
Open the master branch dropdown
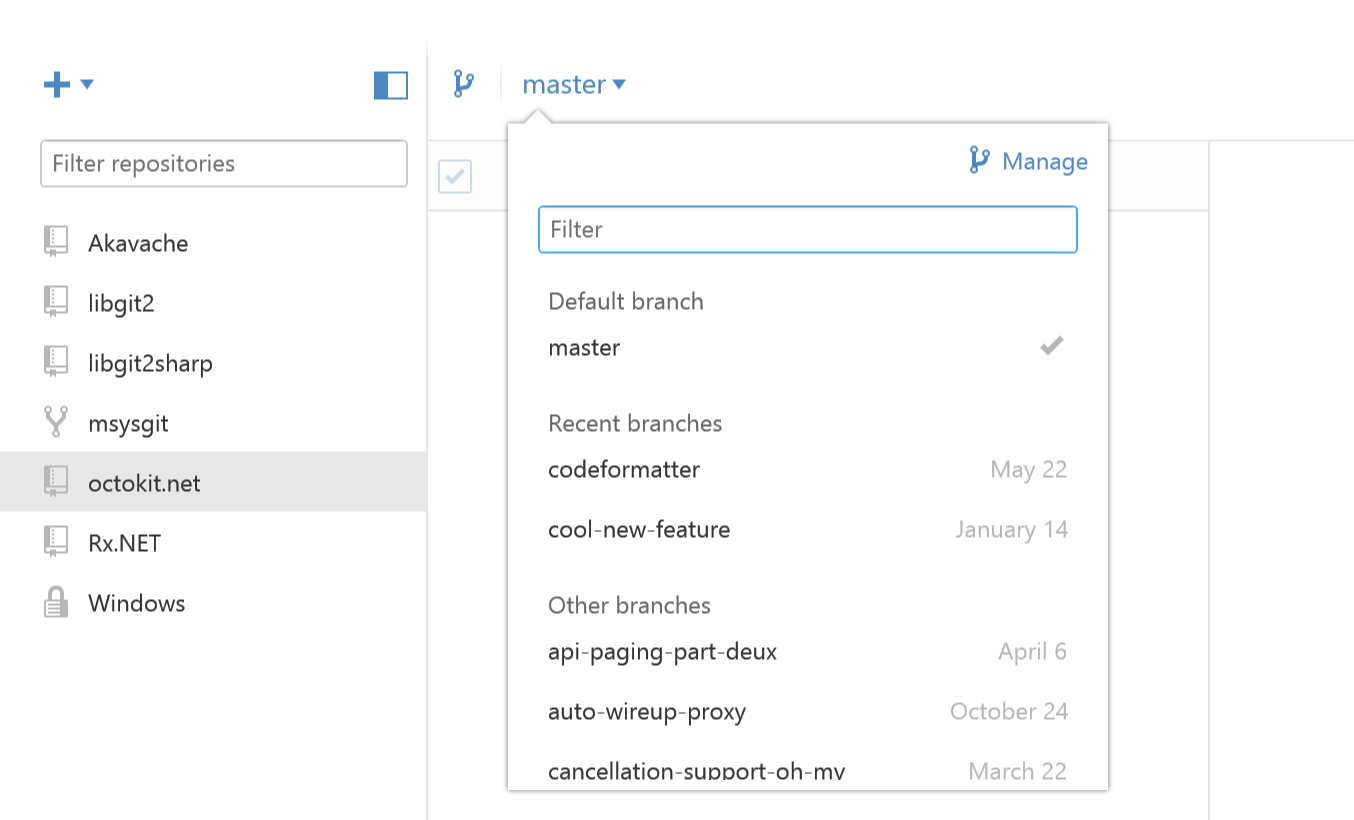pyautogui.click(x=573, y=85)
